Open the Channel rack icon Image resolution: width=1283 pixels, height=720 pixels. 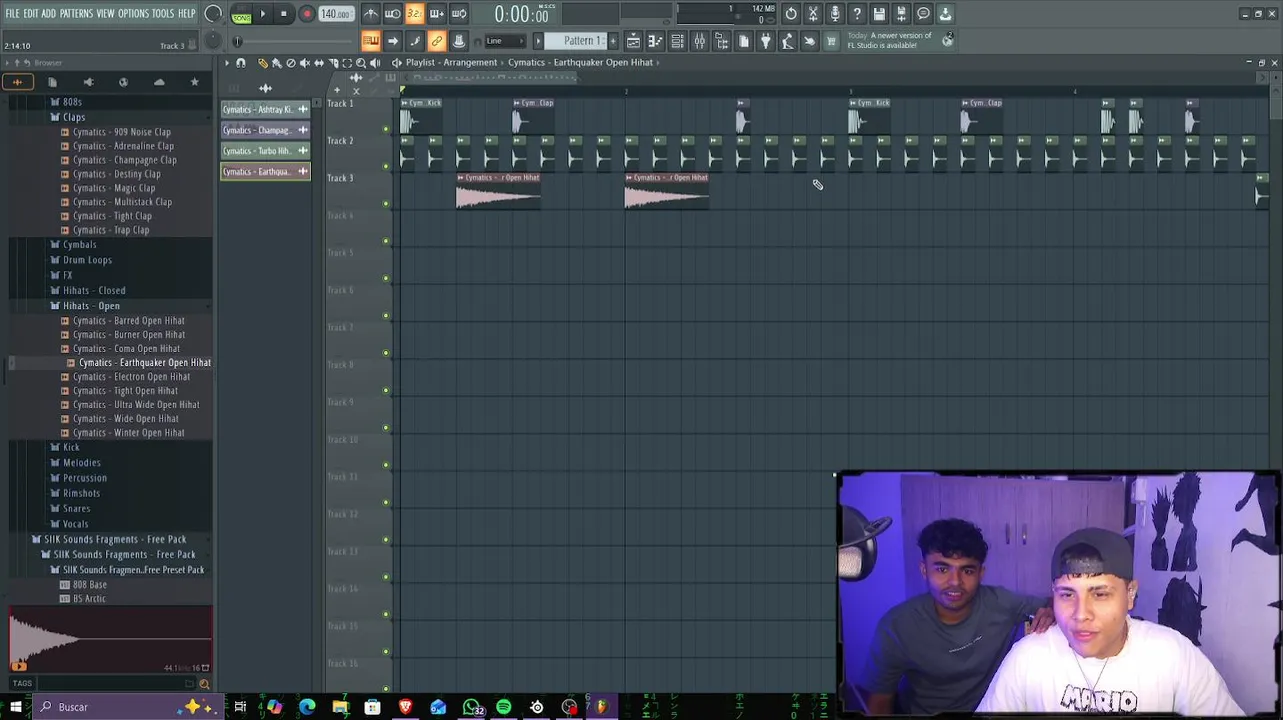pyautogui.click(x=677, y=41)
